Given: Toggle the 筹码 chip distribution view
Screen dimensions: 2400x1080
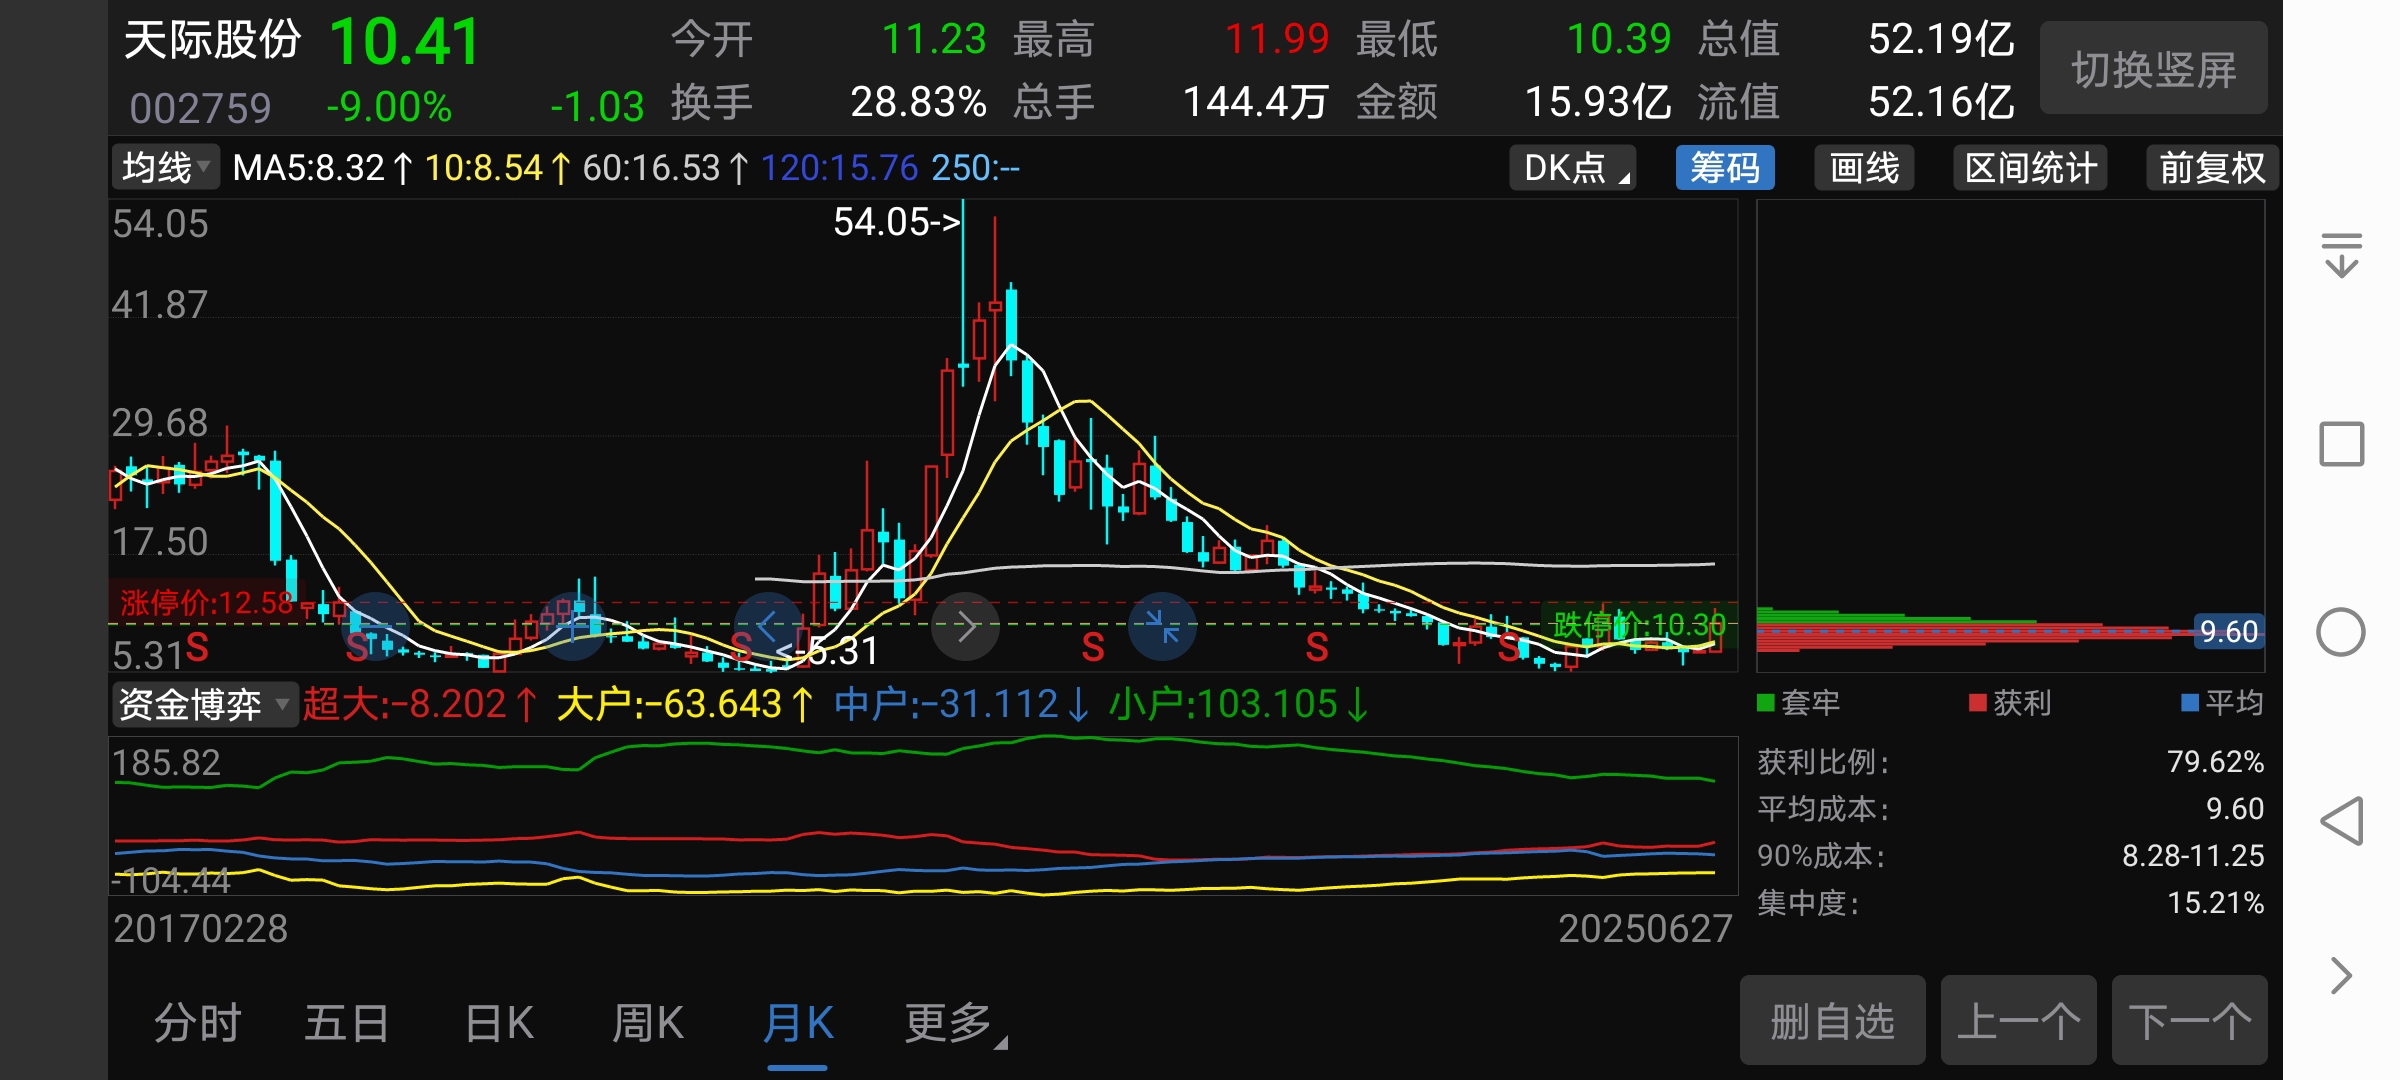Looking at the screenshot, I should [x=1725, y=167].
